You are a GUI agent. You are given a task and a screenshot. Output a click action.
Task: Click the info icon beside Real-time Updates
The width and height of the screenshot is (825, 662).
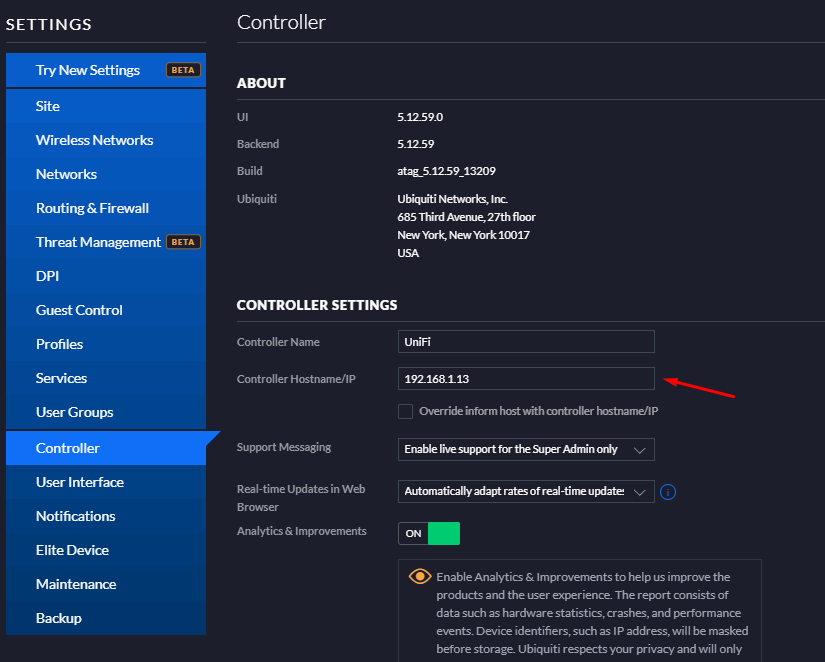point(668,492)
